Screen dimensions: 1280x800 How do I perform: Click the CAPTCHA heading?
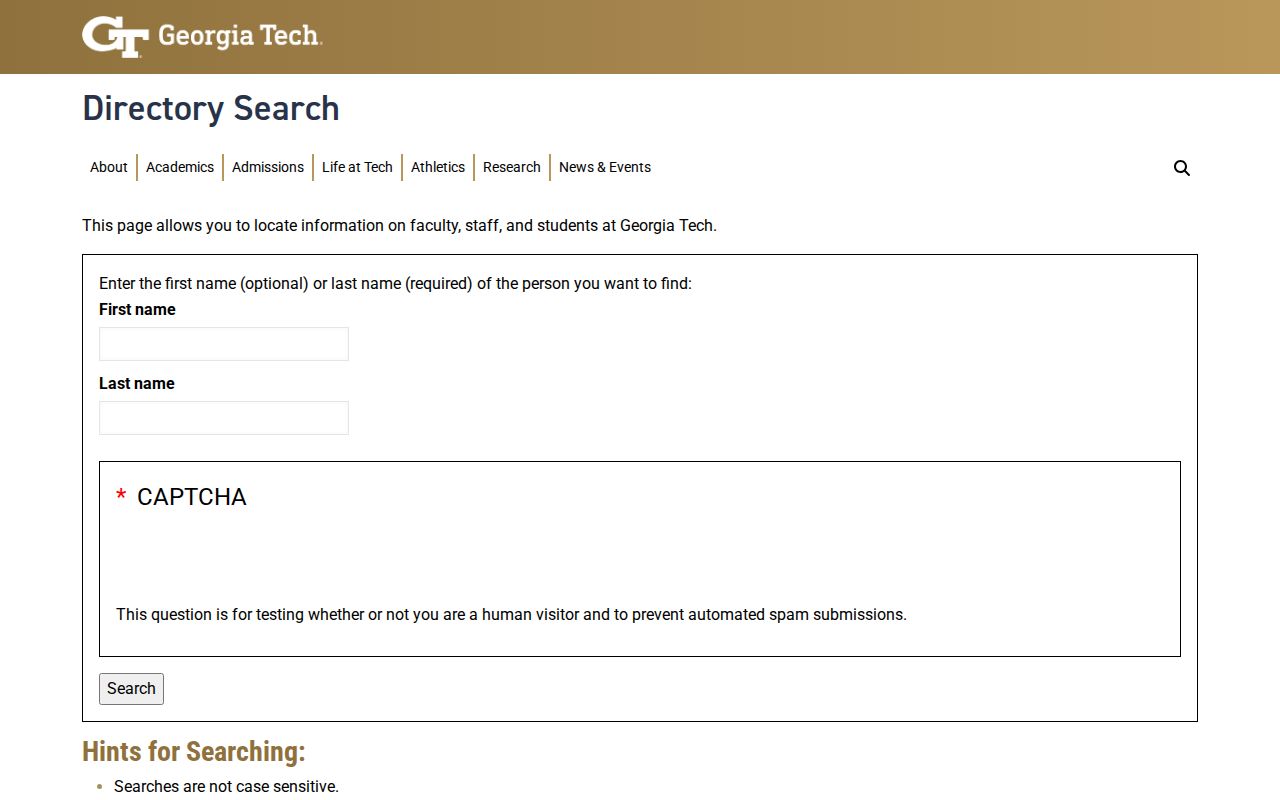(x=191, y=497)
